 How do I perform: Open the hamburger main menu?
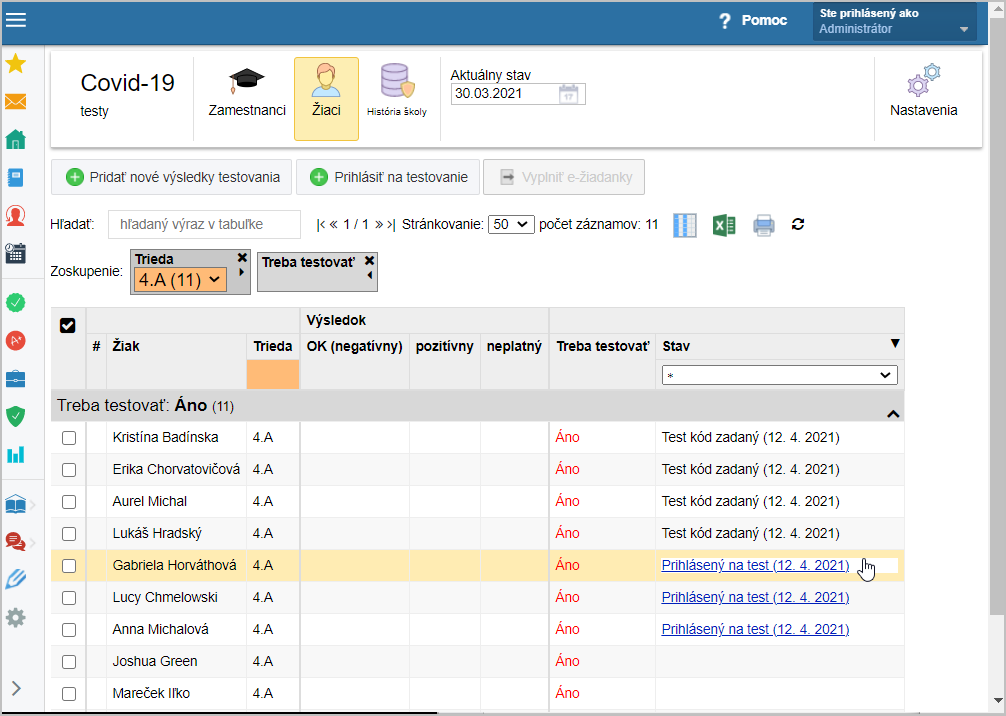point(15,20)
